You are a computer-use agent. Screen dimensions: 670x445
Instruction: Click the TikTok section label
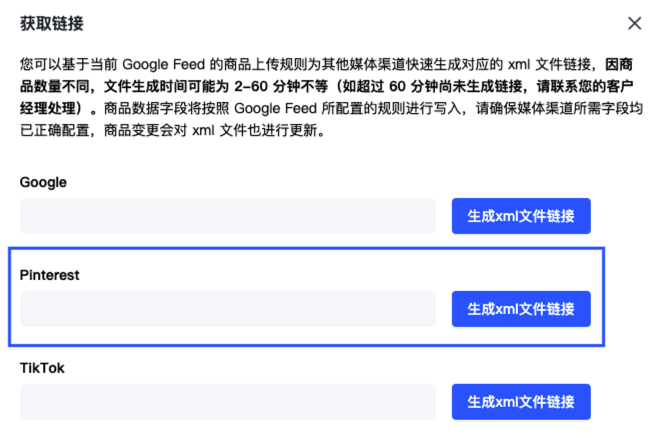42,368
